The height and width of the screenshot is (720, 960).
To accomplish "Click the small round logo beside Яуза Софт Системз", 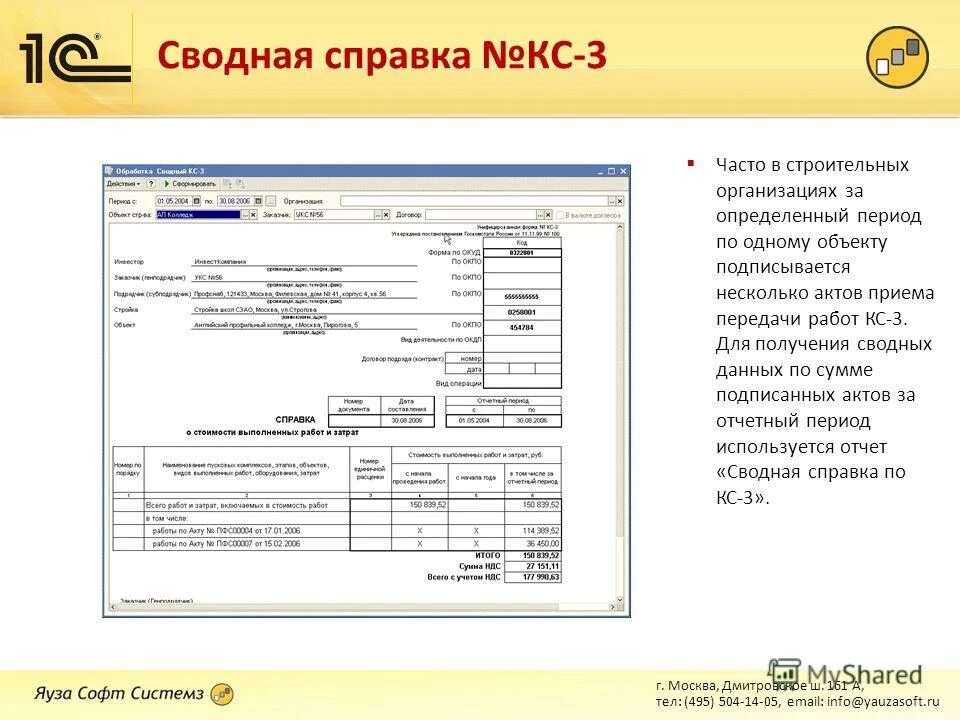I will (x=222, y=694).
